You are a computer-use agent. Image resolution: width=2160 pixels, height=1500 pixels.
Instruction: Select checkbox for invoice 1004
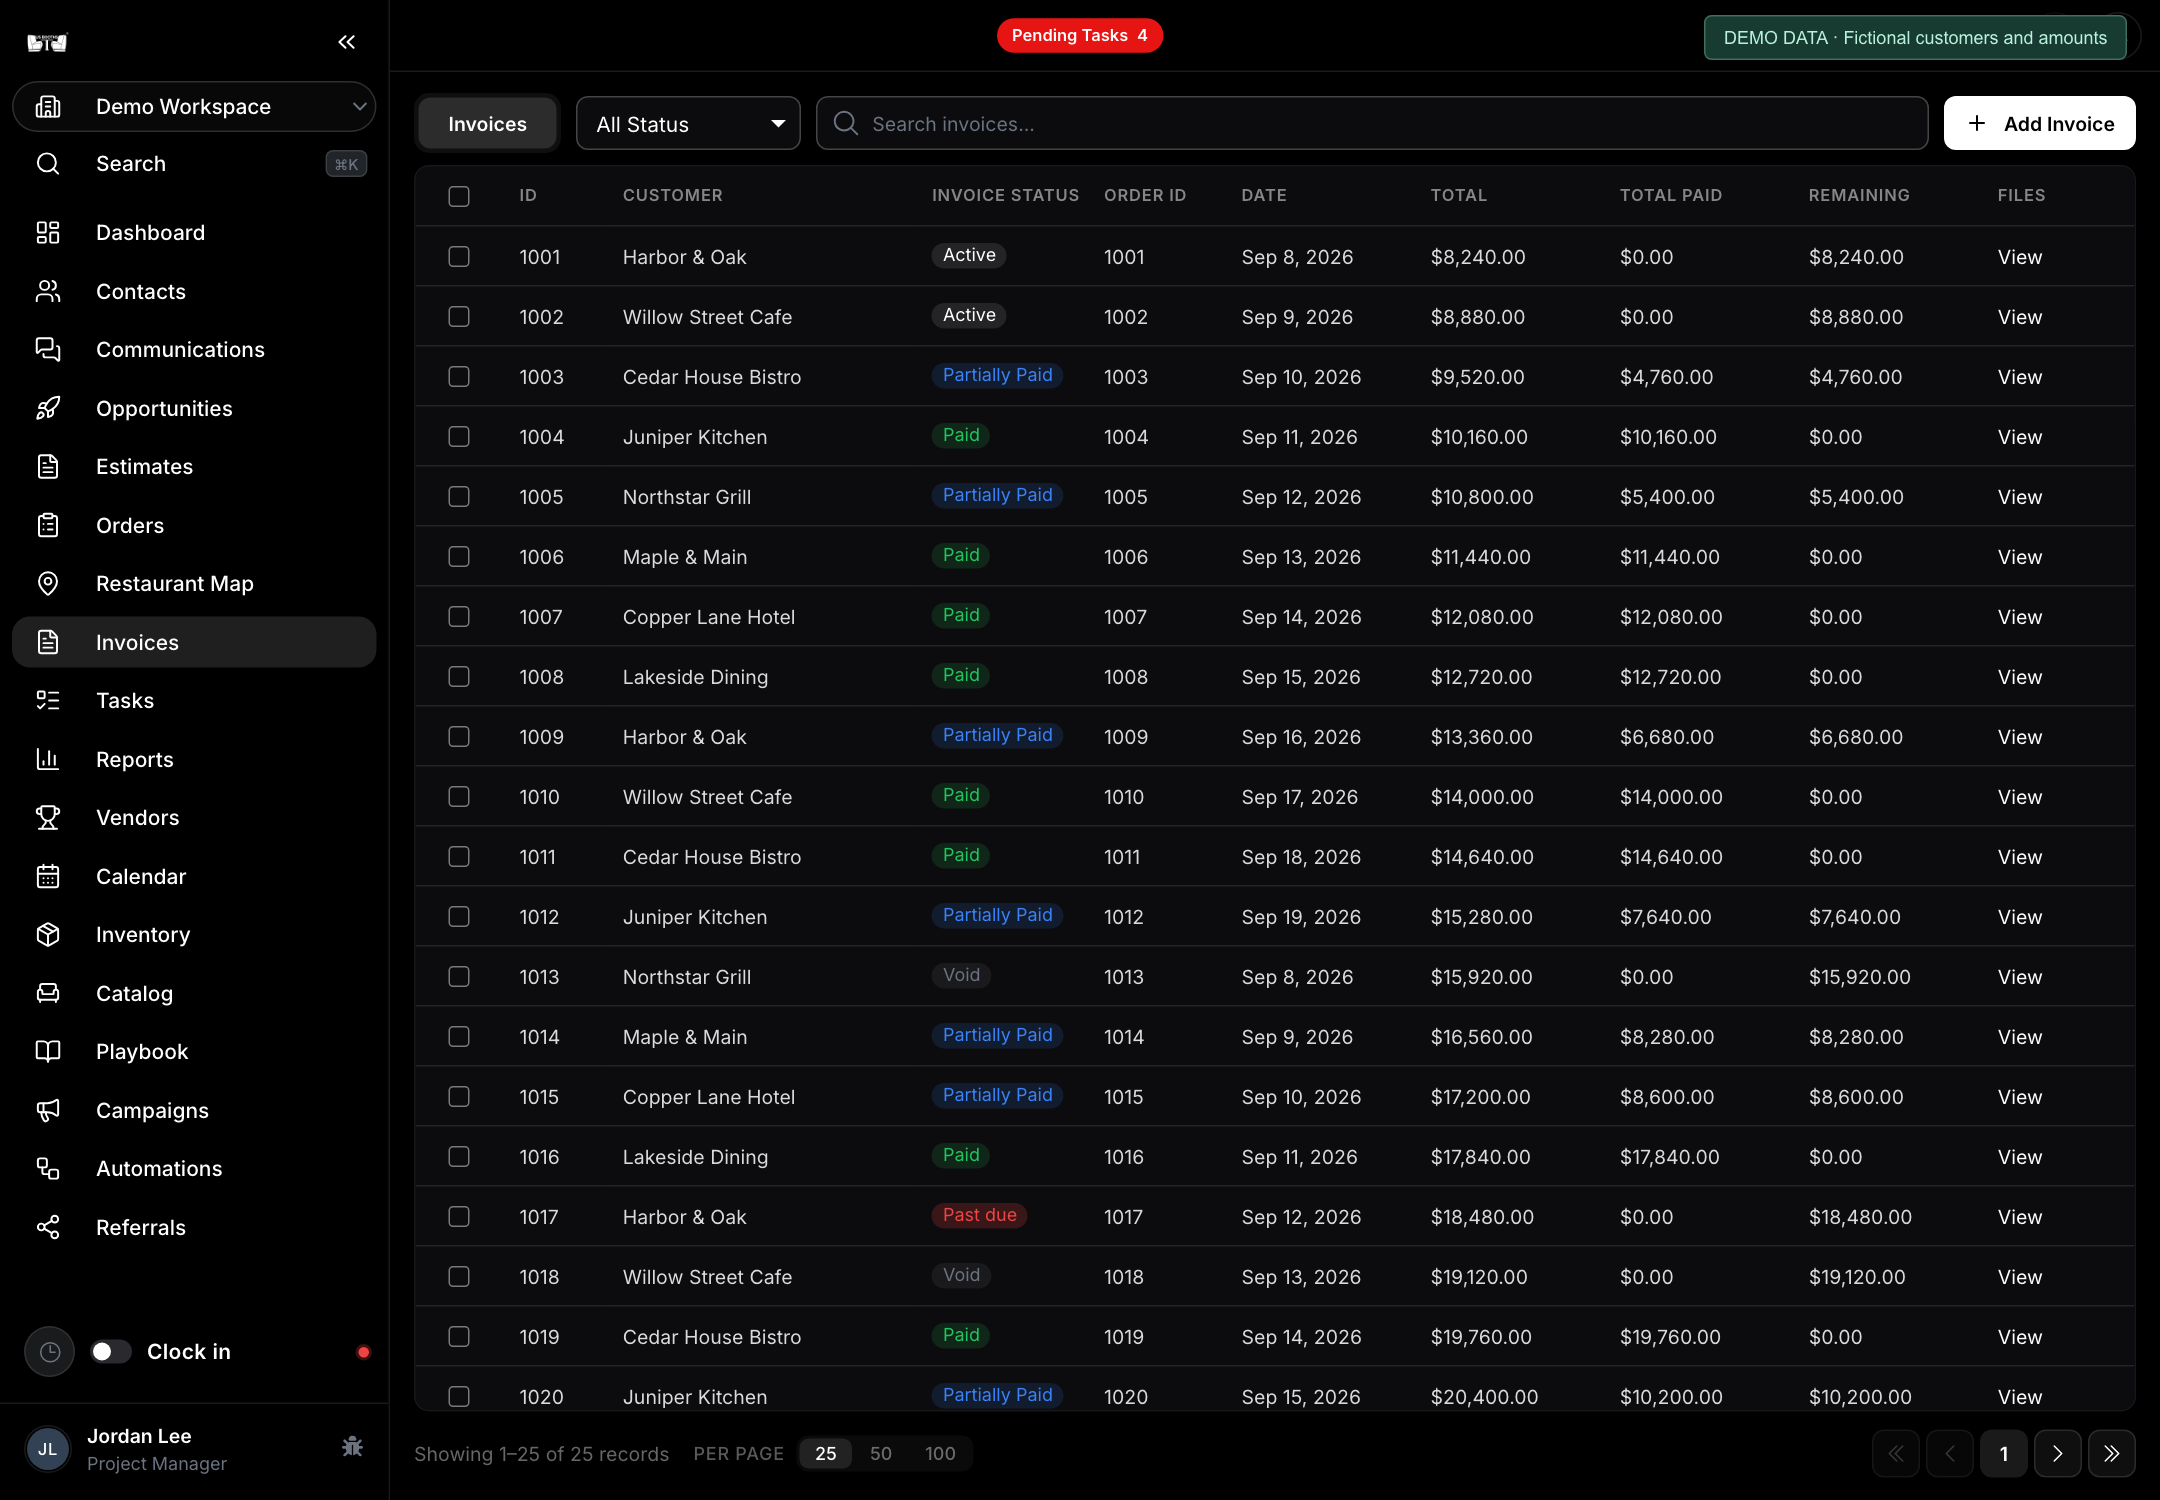pyautogui.click(x=459, y=437)
